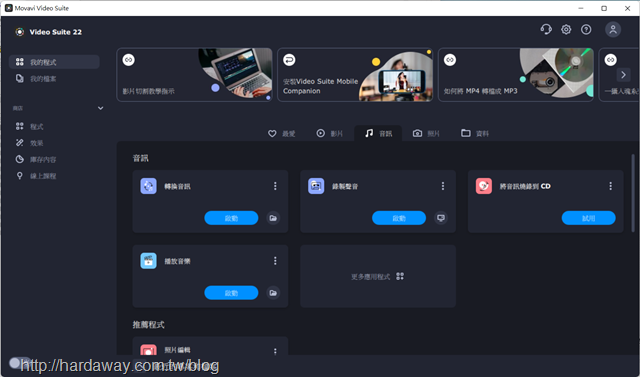Open three-dot menu on 照片編輯 card
Viewport: 640px width, 377px height.
[275, 351]
